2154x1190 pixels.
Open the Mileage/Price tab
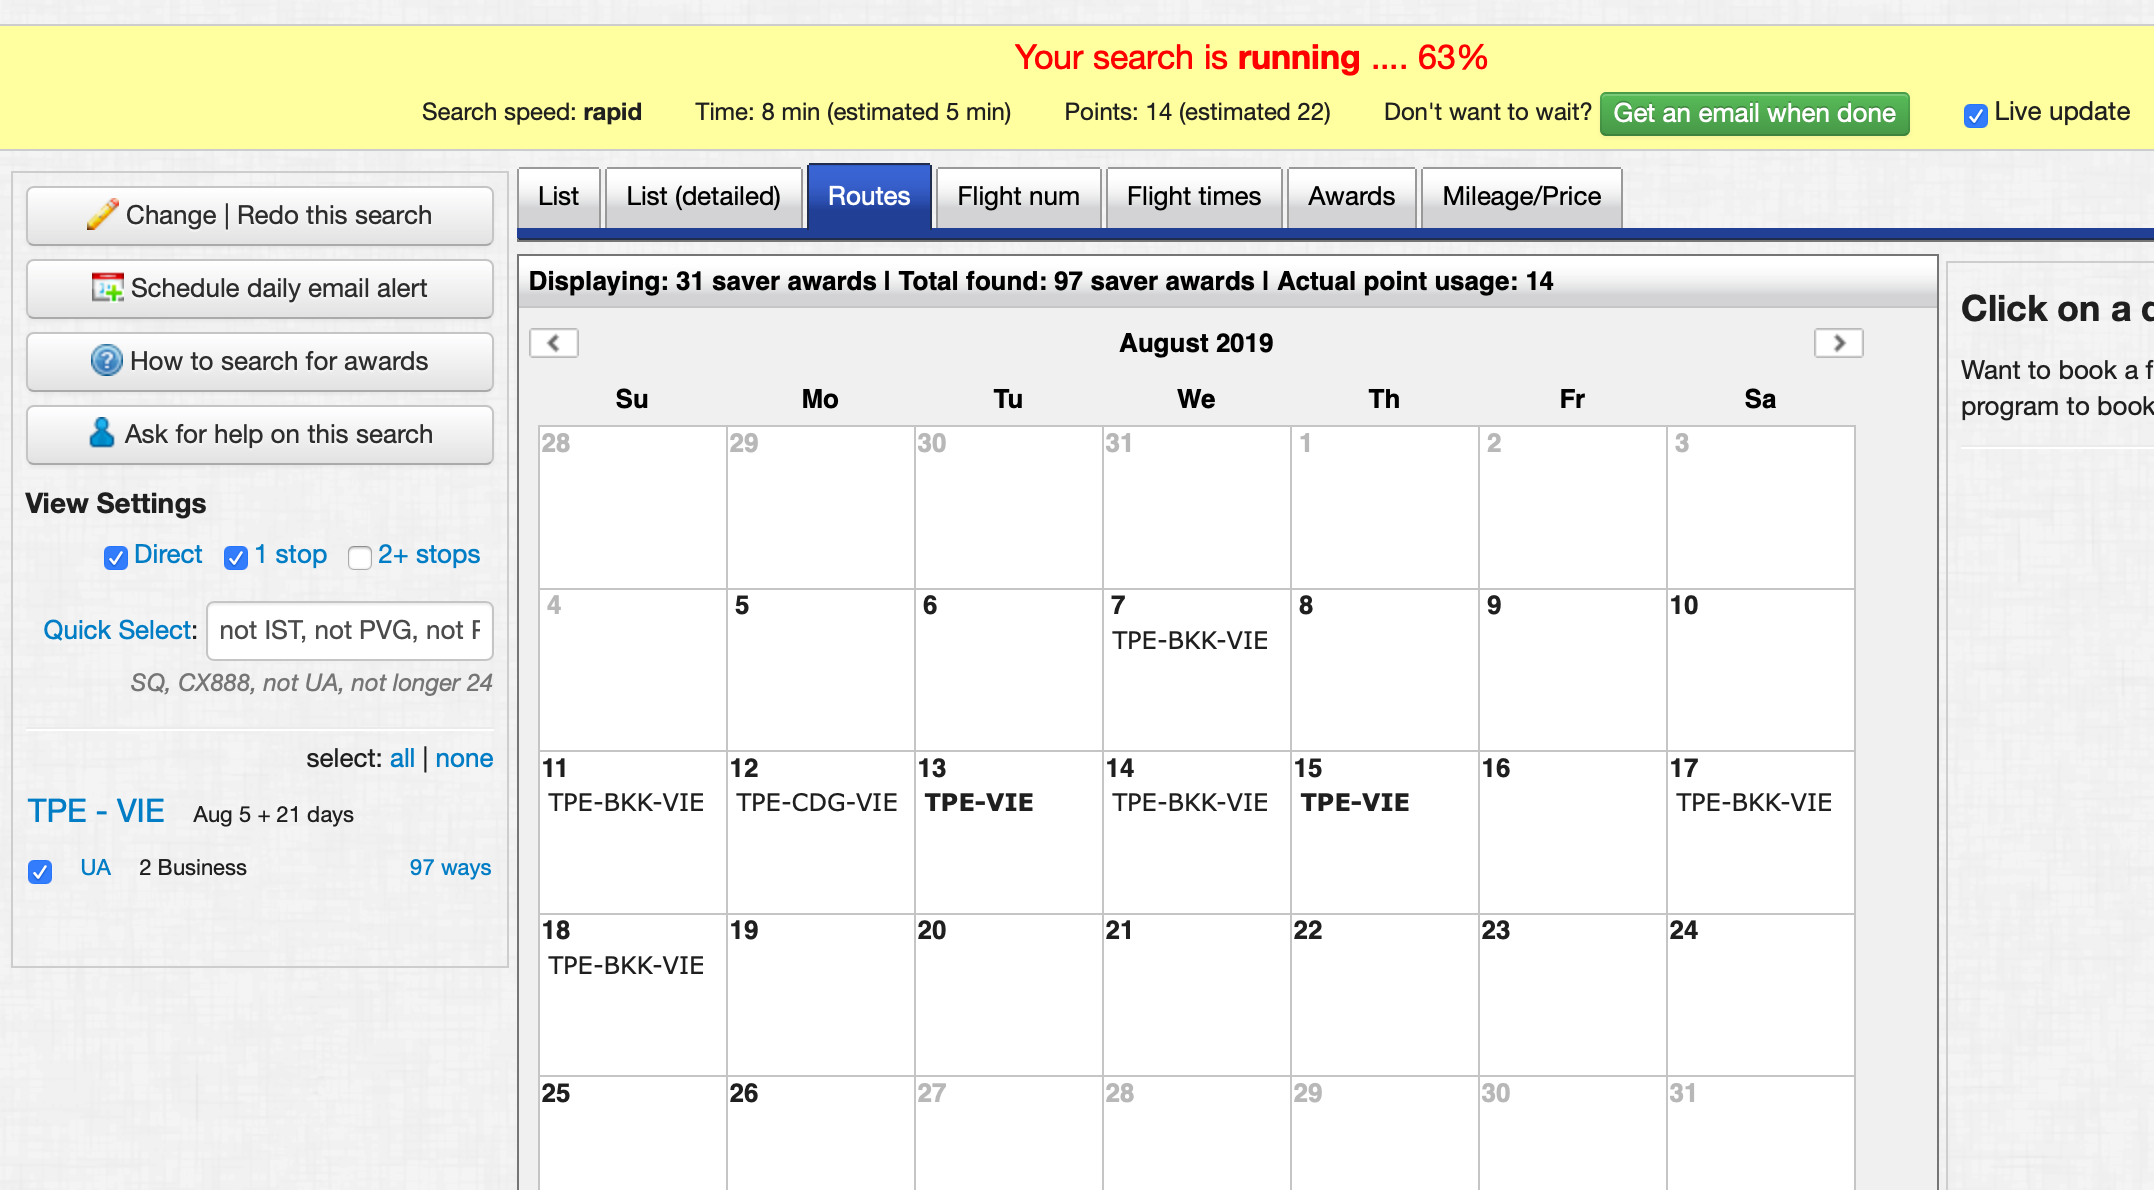[1521, 197]
